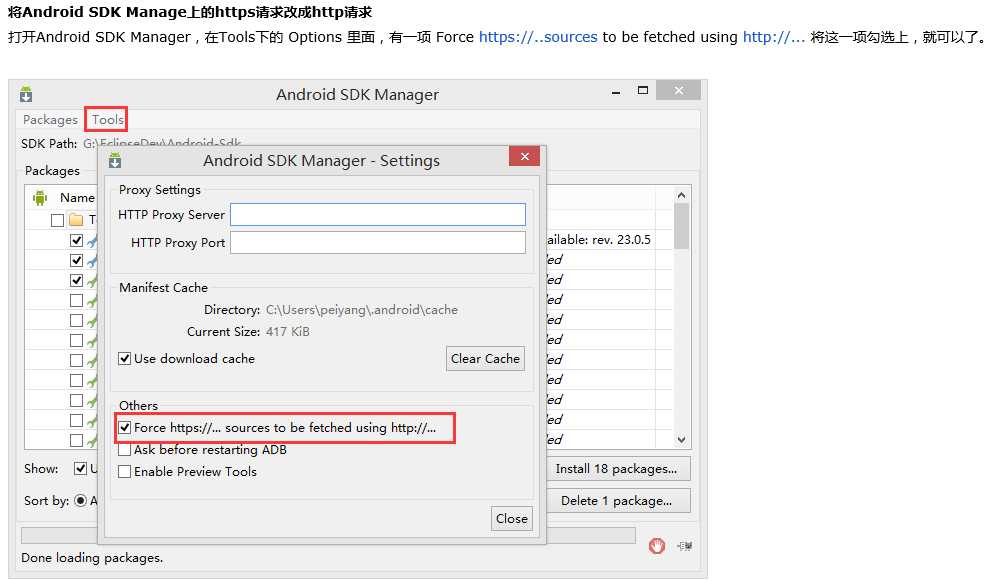The height and width of the screenshot is (580, 994).
Task: Click the red stop hand icon
Action: click(x=657, y=545)
